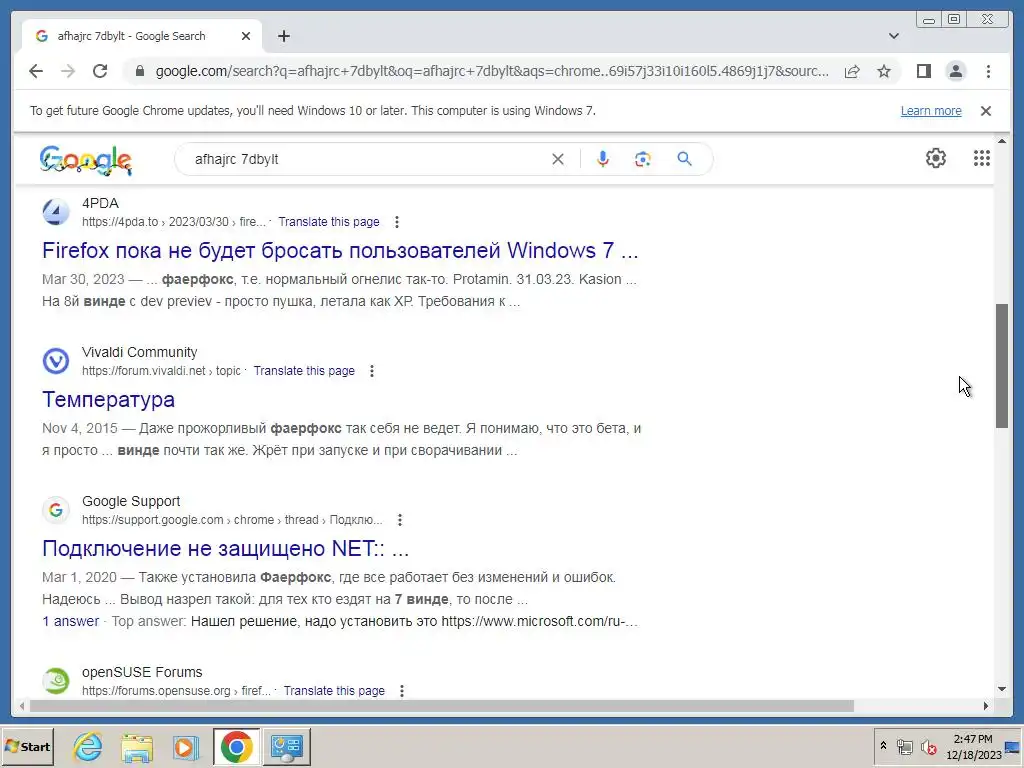Image resolution: width=1024 pixels, height=768 pixels.
Task: Open the 4PDA Firefox Windows 7 result
Action: [340, 251]
